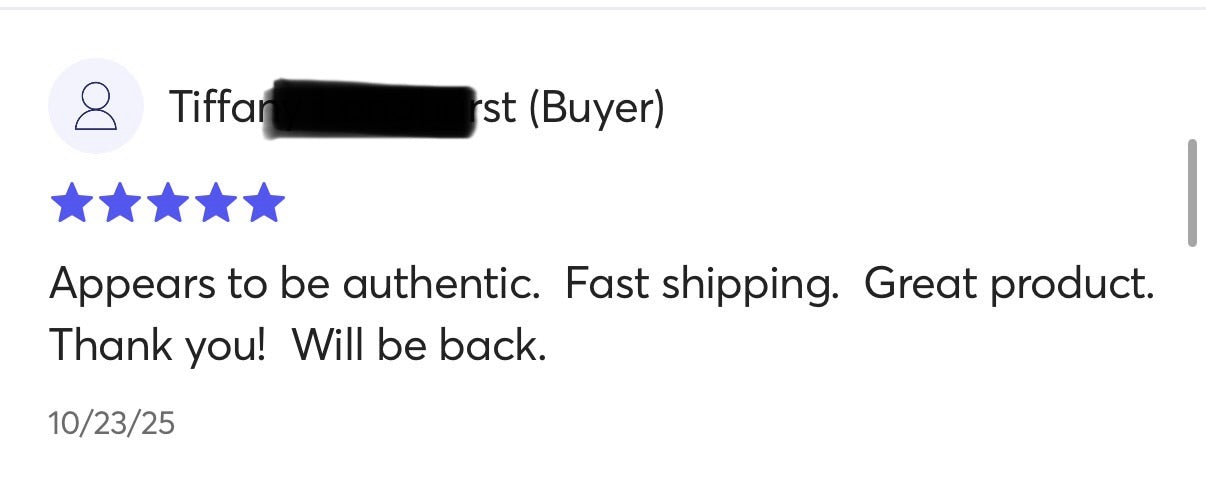Click the reviewer's profile avatar icon
The height and width of the screenshot is (487, 1206).
point(96,106)
